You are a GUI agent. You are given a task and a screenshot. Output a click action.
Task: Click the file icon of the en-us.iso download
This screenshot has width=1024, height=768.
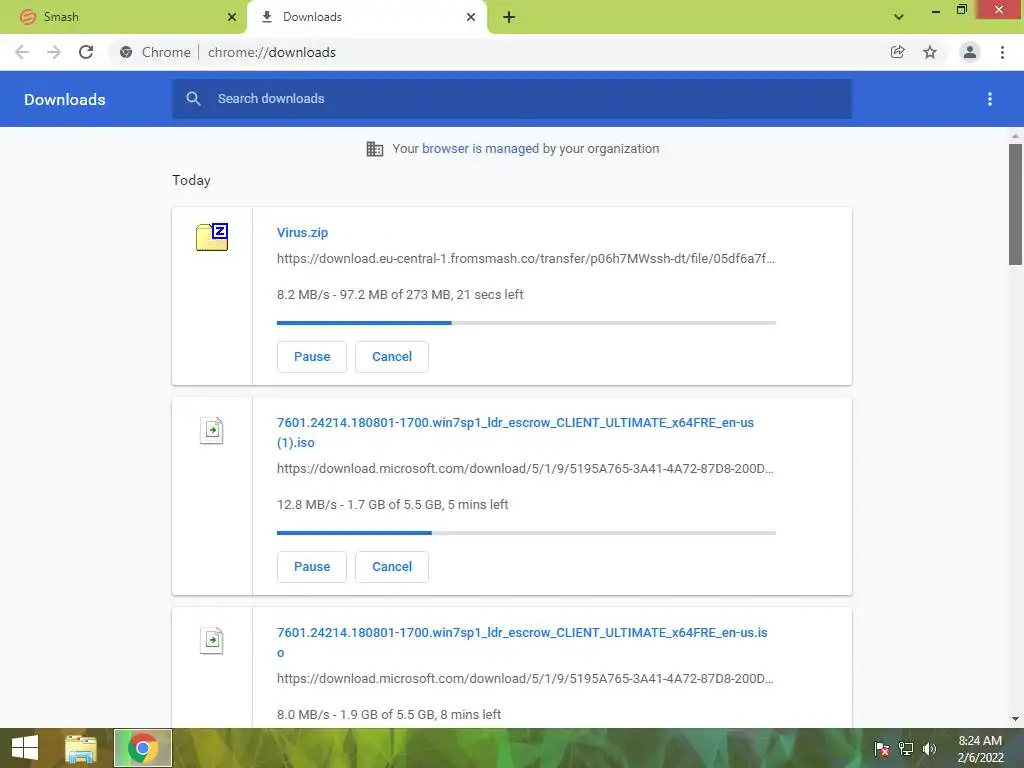coord(212,641)
